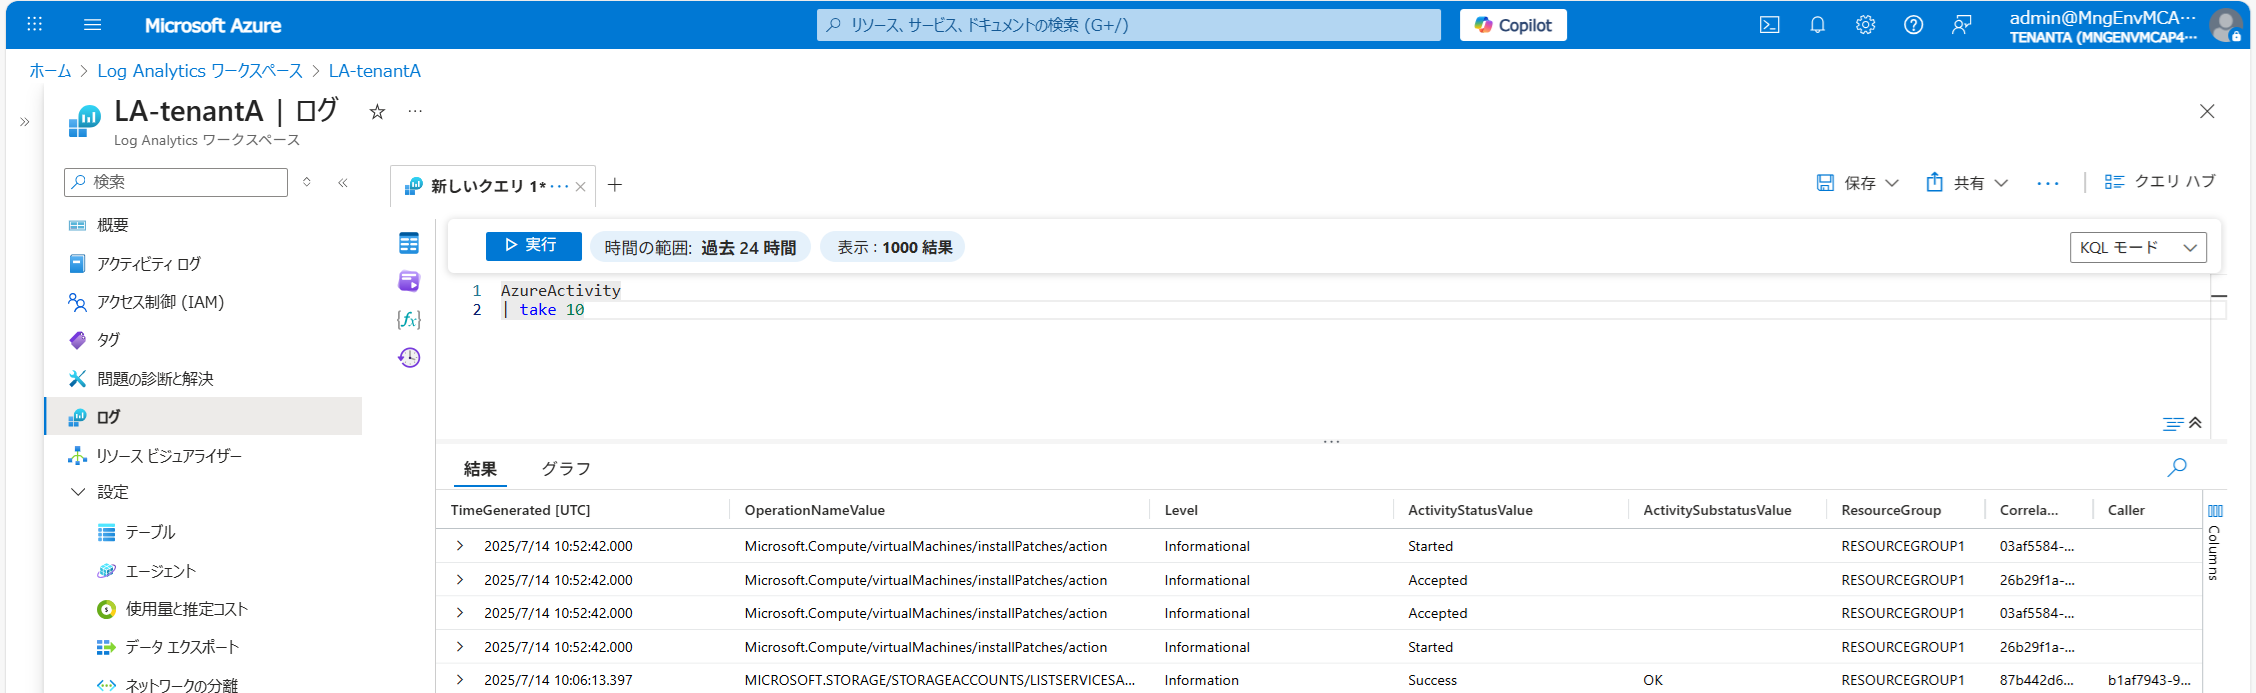
Task: Open the toolbar more options ellipsis
Action: click(x=2048, y=183)
